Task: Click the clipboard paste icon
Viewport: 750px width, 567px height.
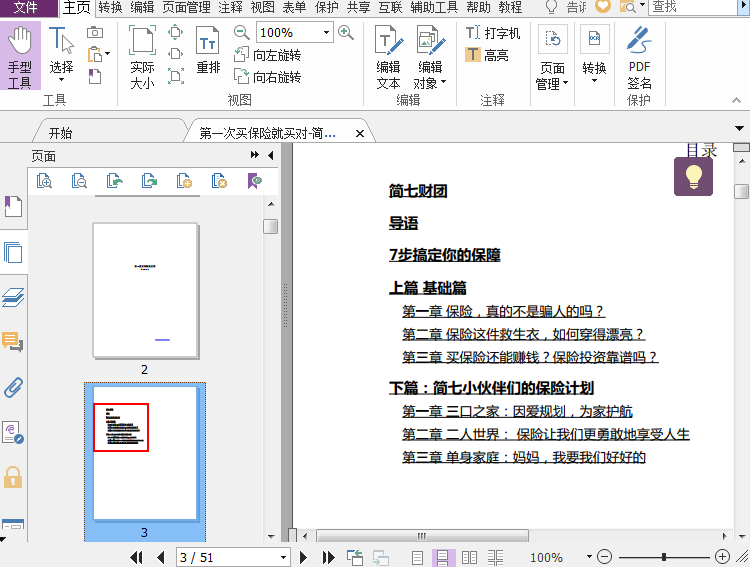Action: [95, 54]
